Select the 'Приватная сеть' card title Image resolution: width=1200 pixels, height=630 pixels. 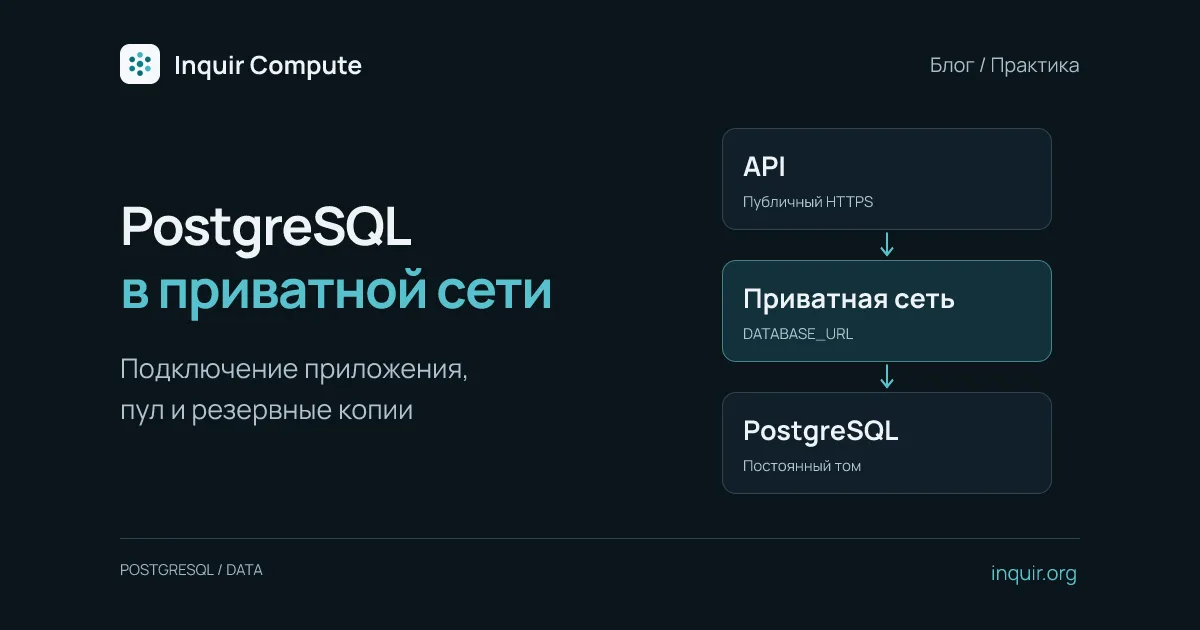(x=848, y=299)
